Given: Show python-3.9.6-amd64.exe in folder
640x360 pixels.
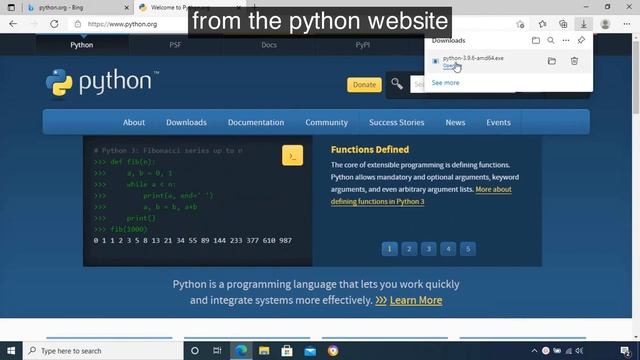Looking at the screenshot, I should [552, 61].
